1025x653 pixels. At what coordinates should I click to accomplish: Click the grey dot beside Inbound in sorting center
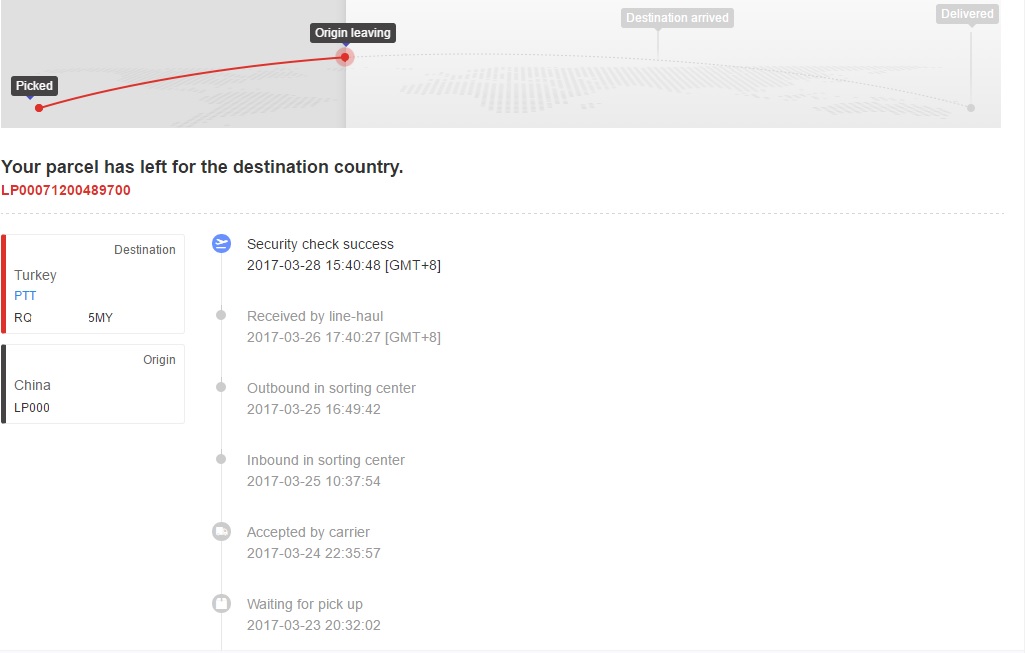click(221, 459)
